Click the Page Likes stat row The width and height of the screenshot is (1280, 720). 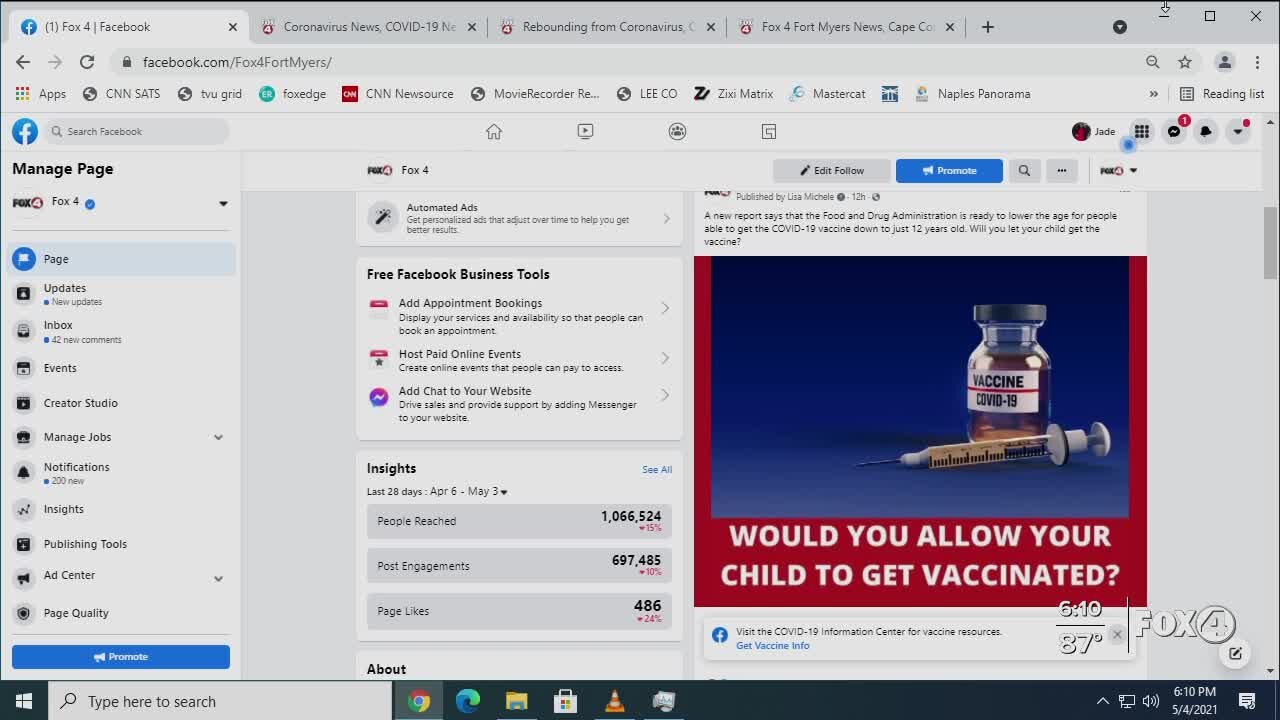519,611
